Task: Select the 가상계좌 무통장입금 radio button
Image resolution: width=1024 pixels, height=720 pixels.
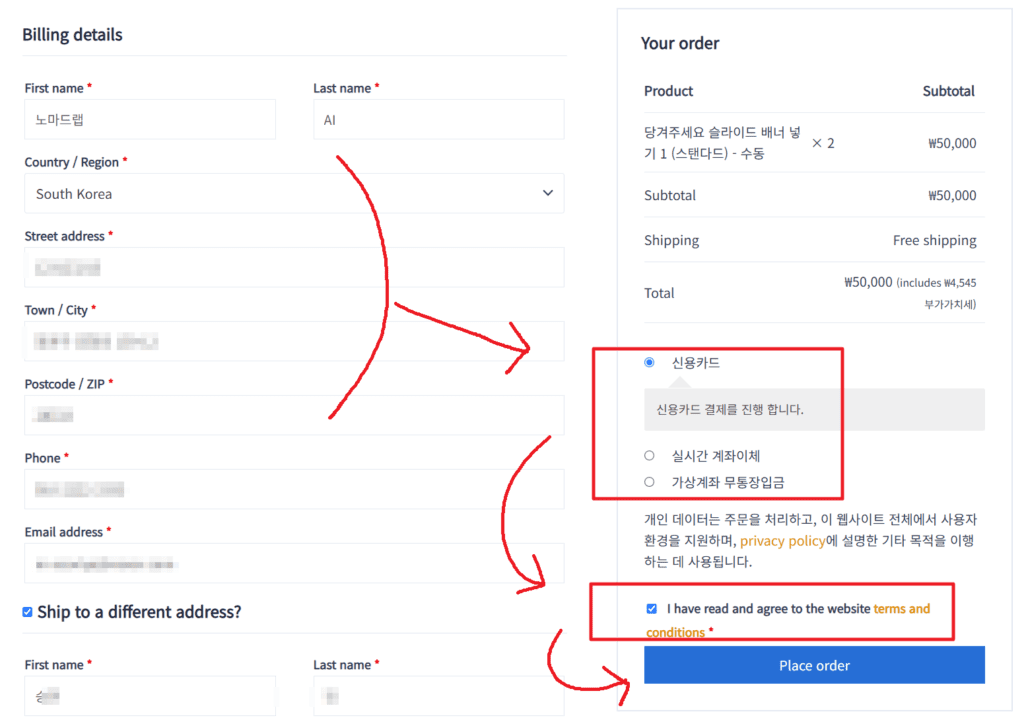Action: pyautogui.click(x=649, y=482)
